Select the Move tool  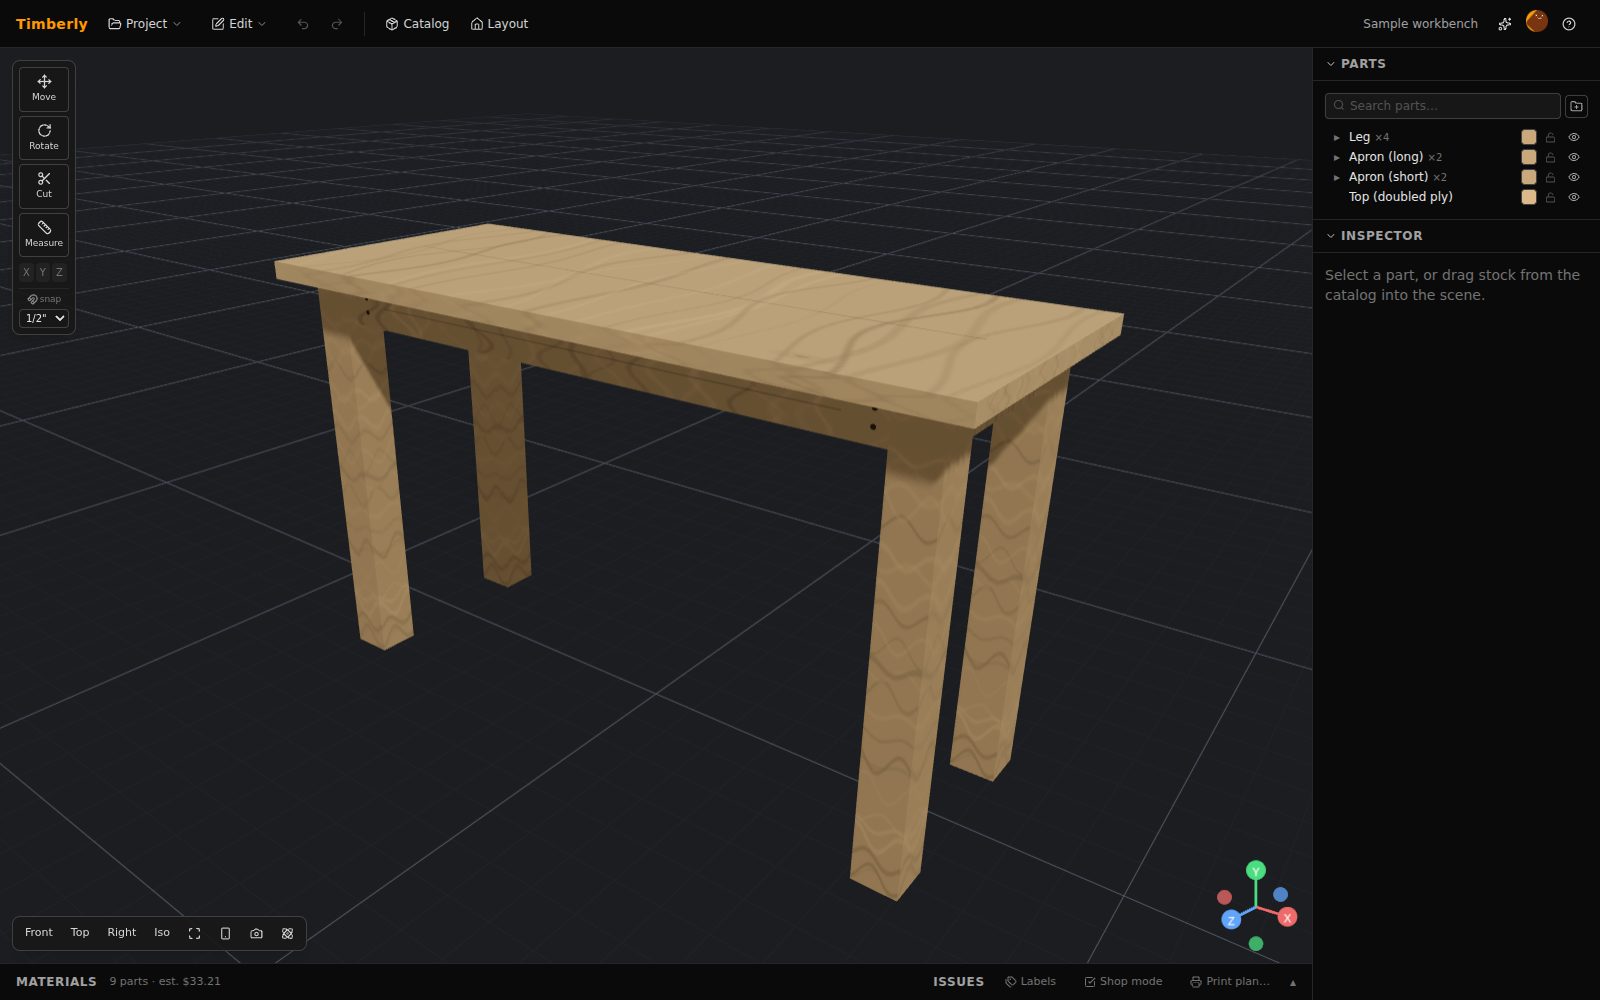tap(44, 89)
